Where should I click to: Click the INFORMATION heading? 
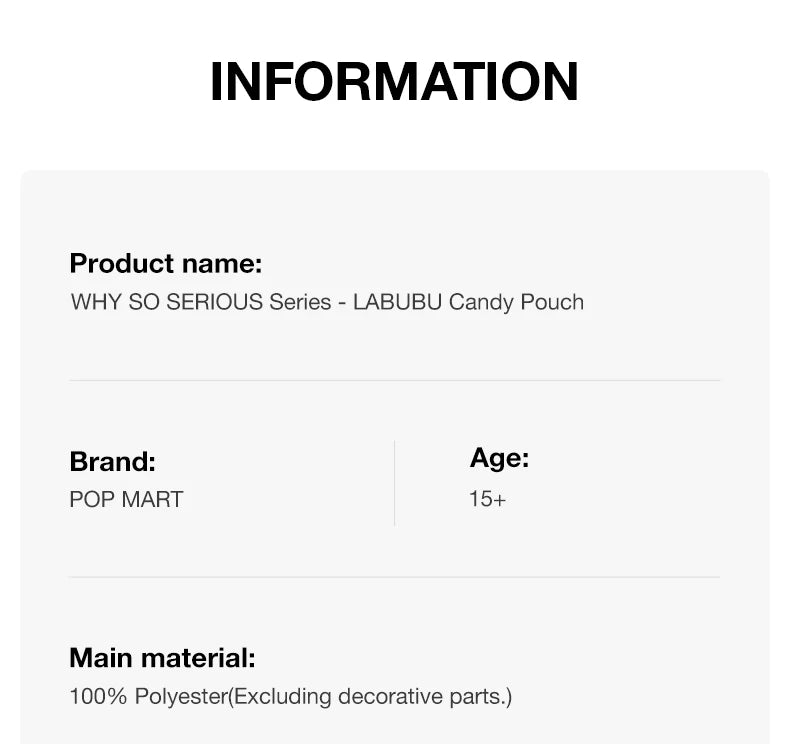pos(394,82)
